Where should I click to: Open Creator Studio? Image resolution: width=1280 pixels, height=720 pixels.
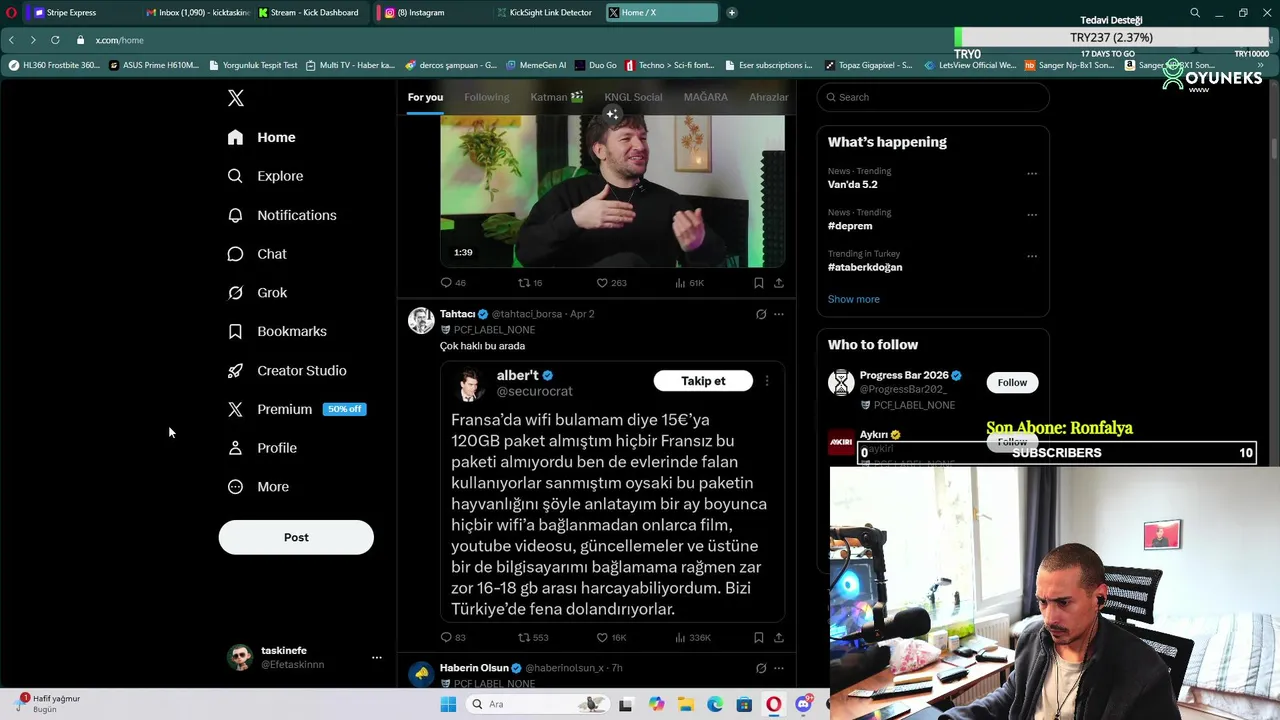pos(287,370)
